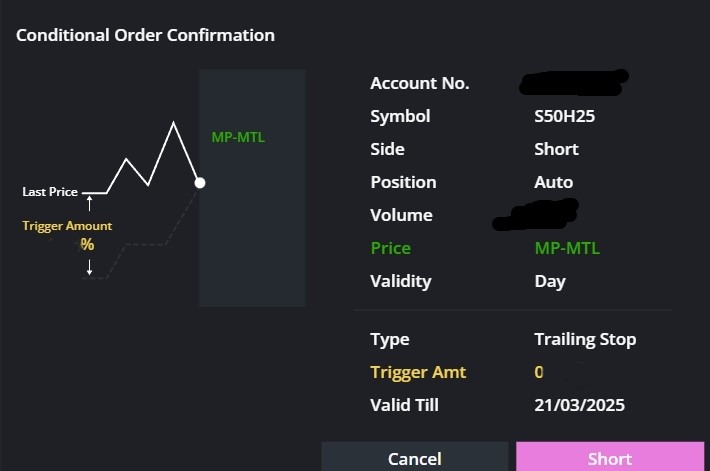The width and height of the screenshot is (710, 471).
Task: Click the white zigzag price line peak
Action: [173, 123]
